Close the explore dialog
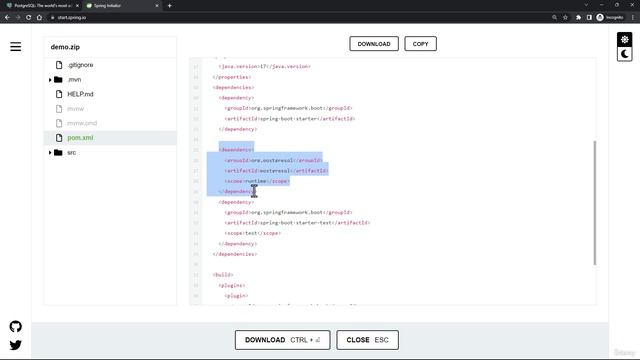Viewport: 640px width, 360px height. (367, 340)
